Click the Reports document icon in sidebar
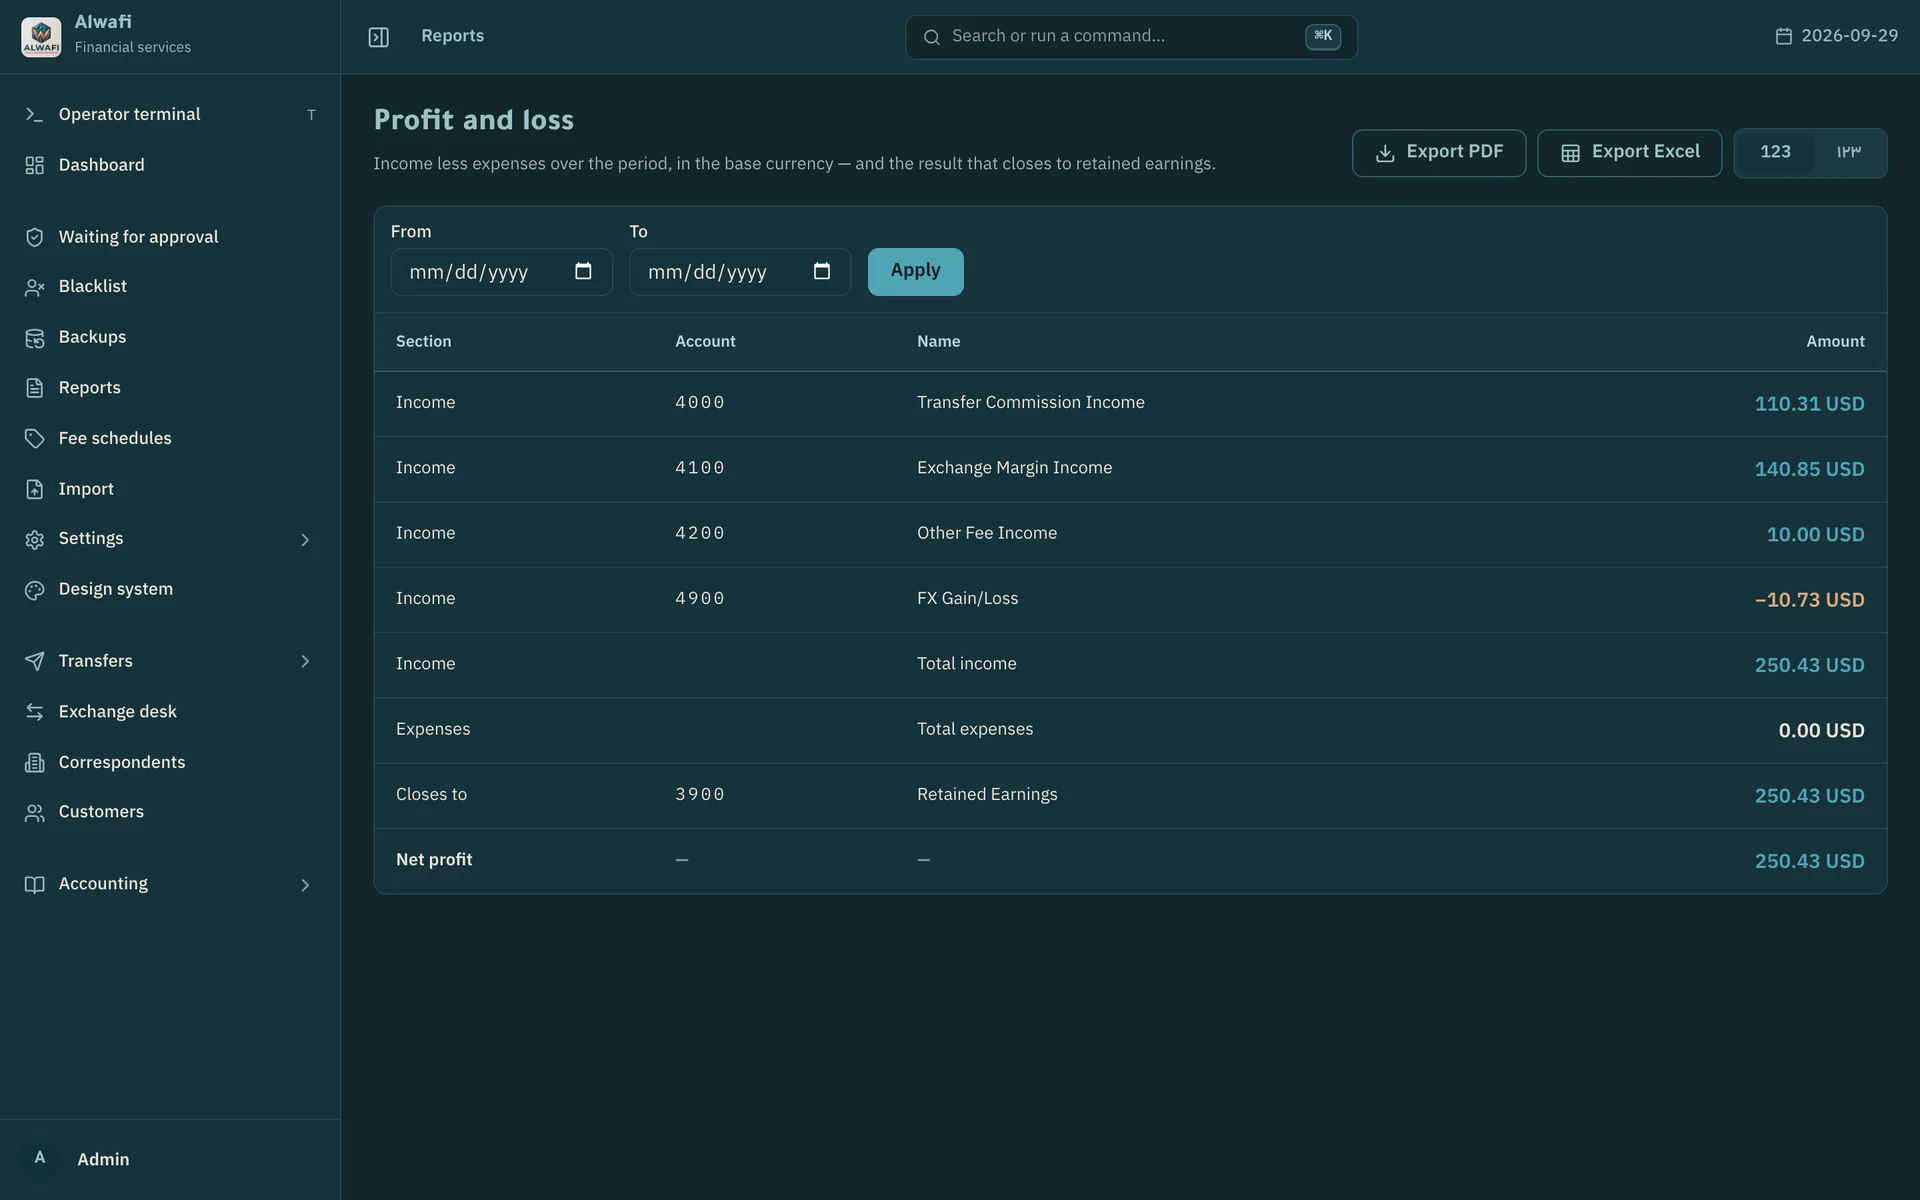 (34, 388)
